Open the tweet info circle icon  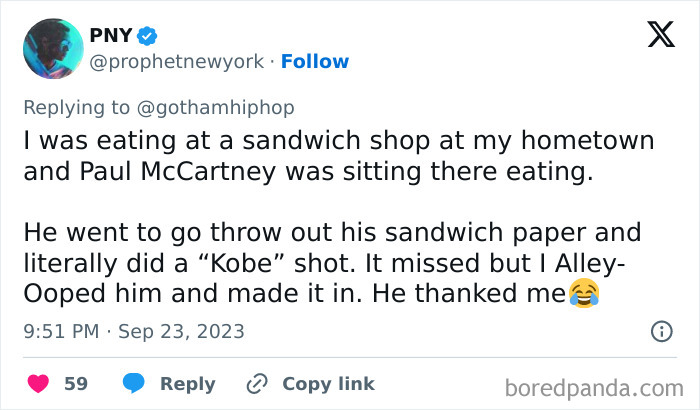(x=661, y=331)
